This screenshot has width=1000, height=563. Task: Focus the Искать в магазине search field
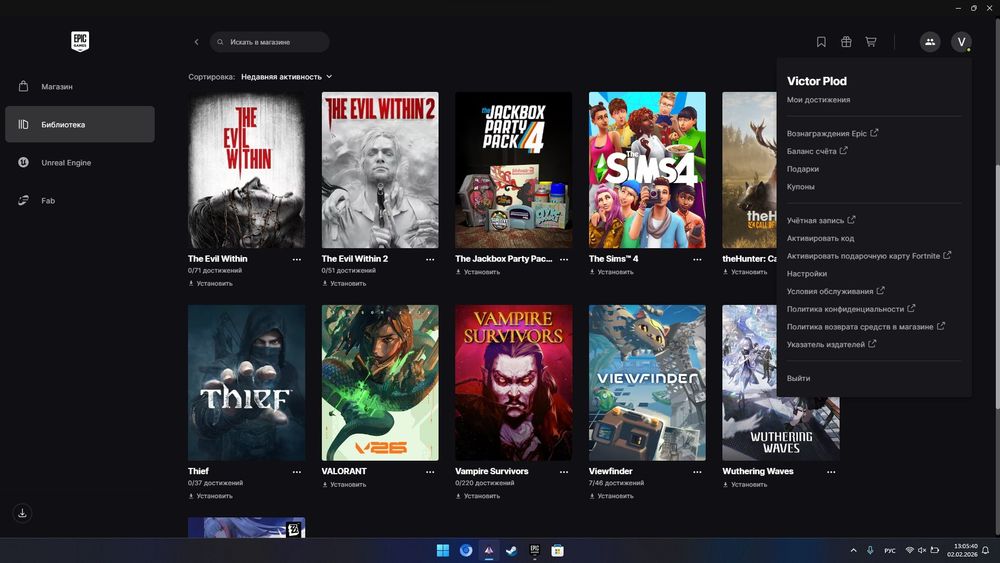coord(269,42)
